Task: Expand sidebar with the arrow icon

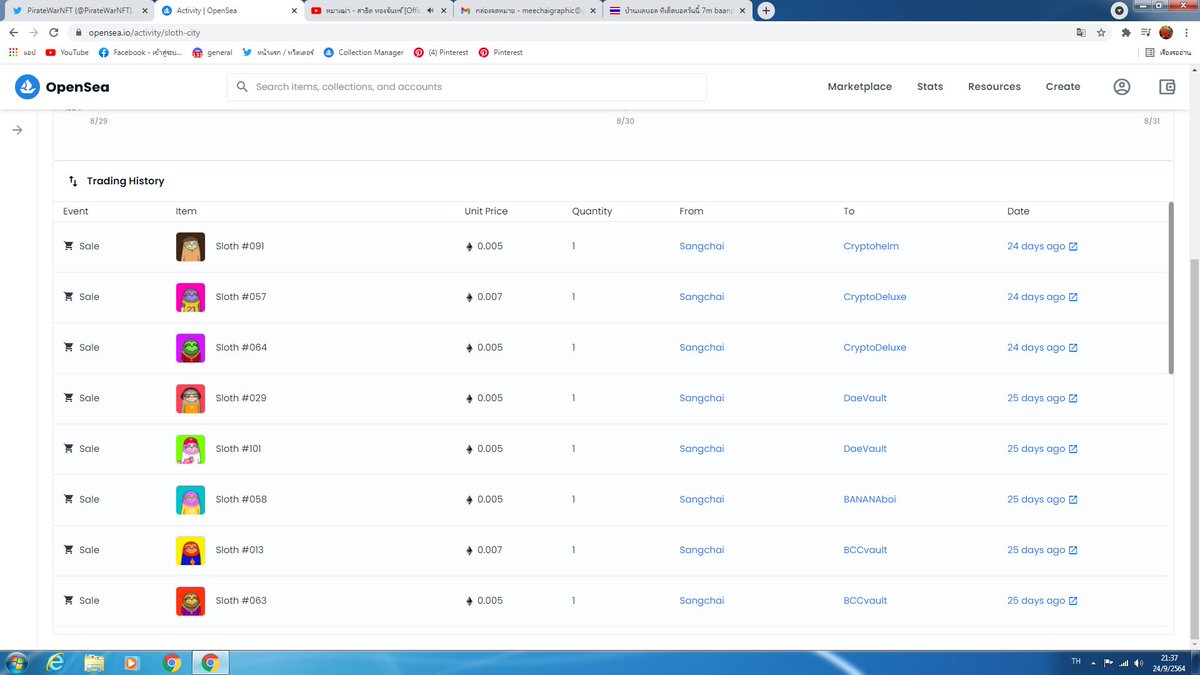Action: (17, 130)
